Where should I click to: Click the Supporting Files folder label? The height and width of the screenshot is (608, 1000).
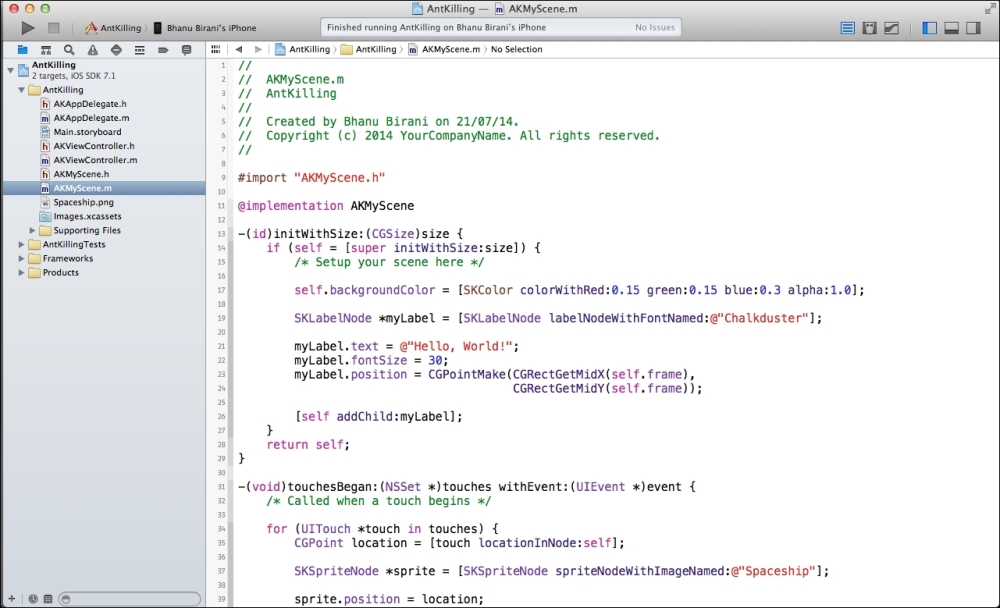click(87, 230)
